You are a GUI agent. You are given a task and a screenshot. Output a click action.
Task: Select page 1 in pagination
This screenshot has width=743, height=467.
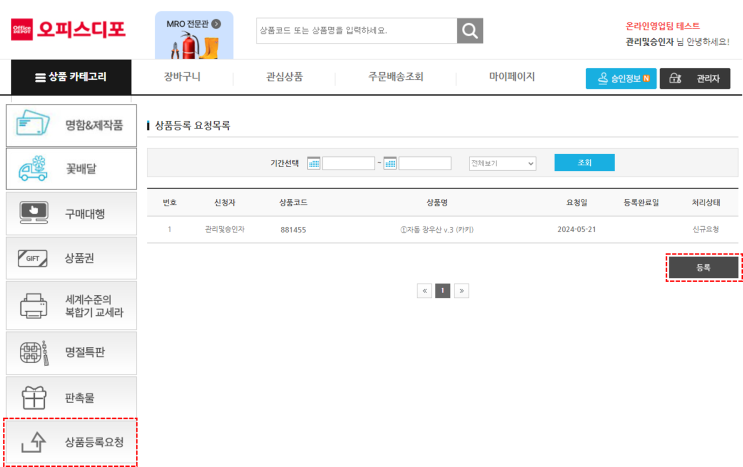point(443,291)
